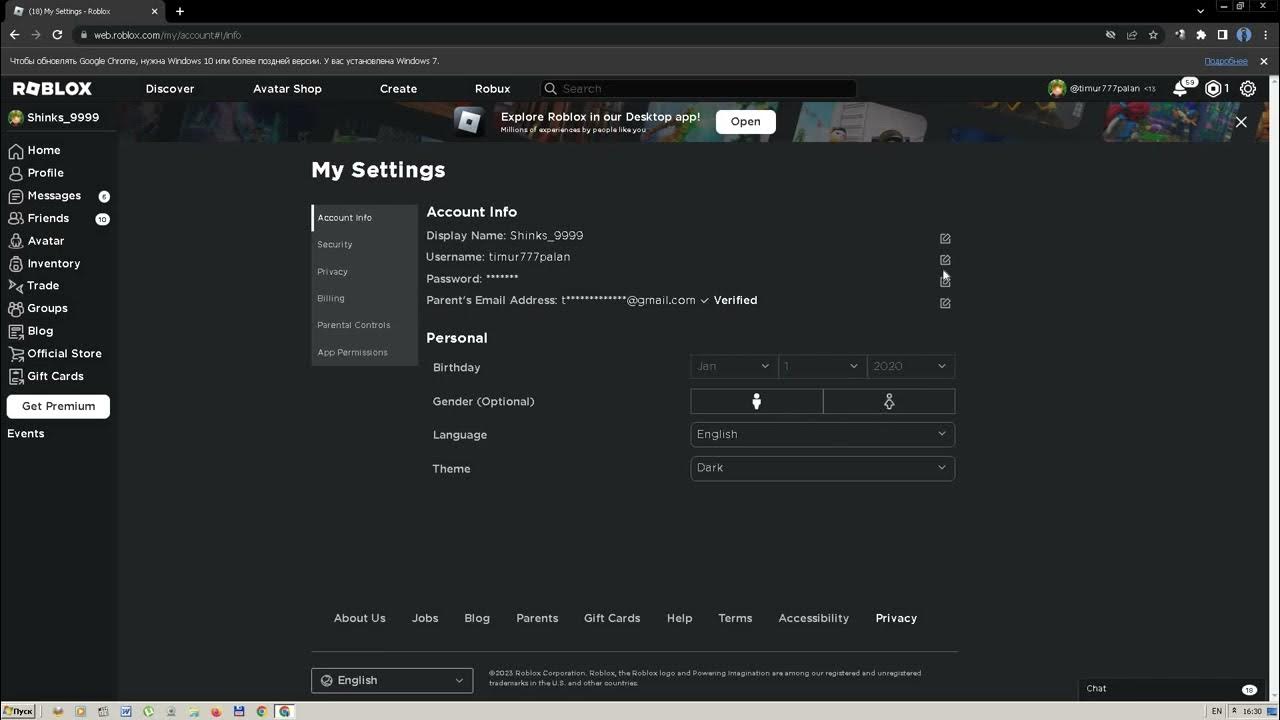The height and width of the screenshot is (720, 1280).
Task: Open the Birthday month dropdown
Action: (x=733, y=366)
